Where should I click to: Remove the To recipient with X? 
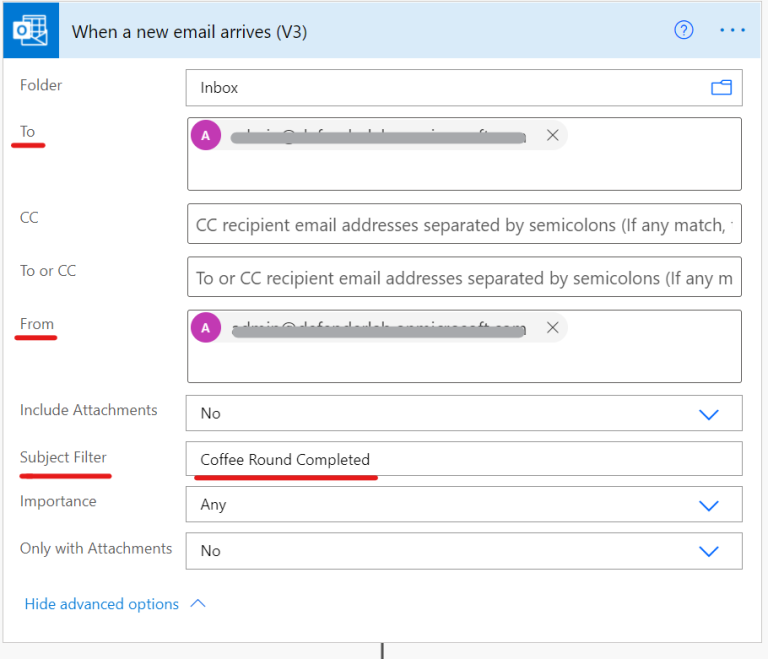[x=553, y=135]
